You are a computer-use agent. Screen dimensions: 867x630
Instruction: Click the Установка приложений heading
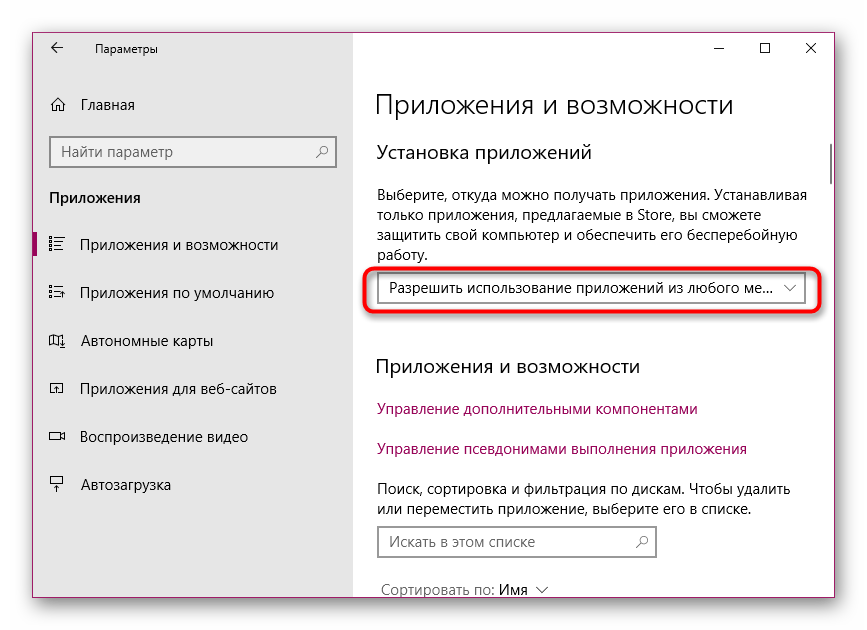484,152
